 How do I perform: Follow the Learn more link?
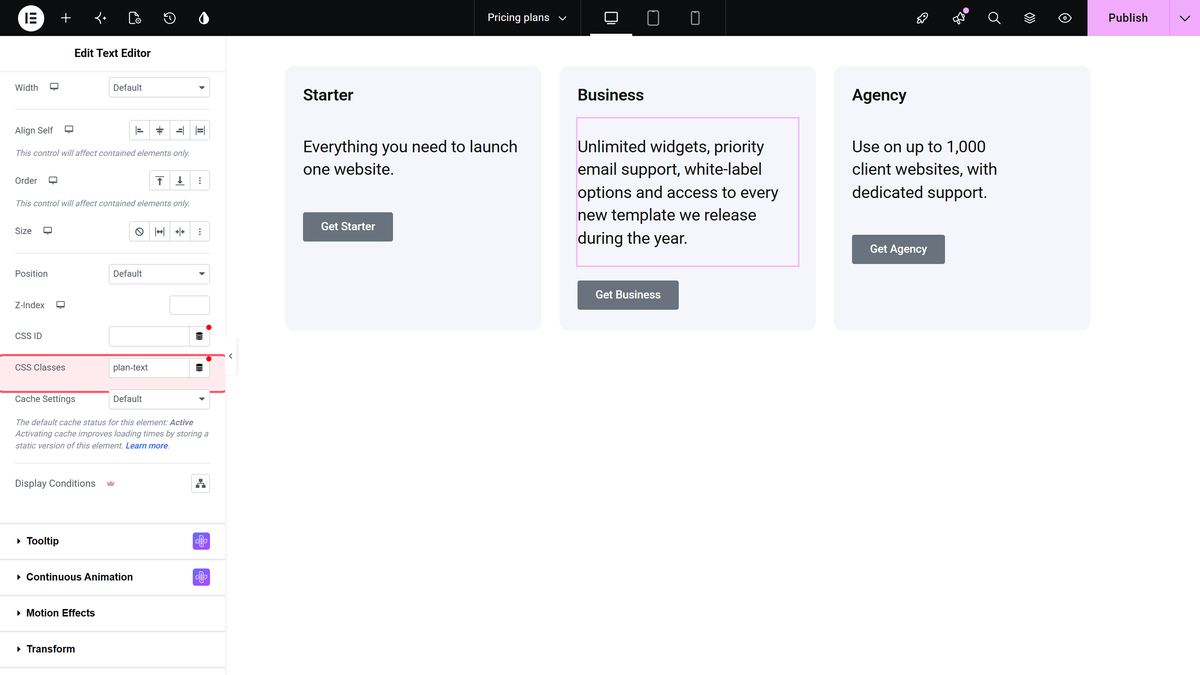(x=147, y=446)
